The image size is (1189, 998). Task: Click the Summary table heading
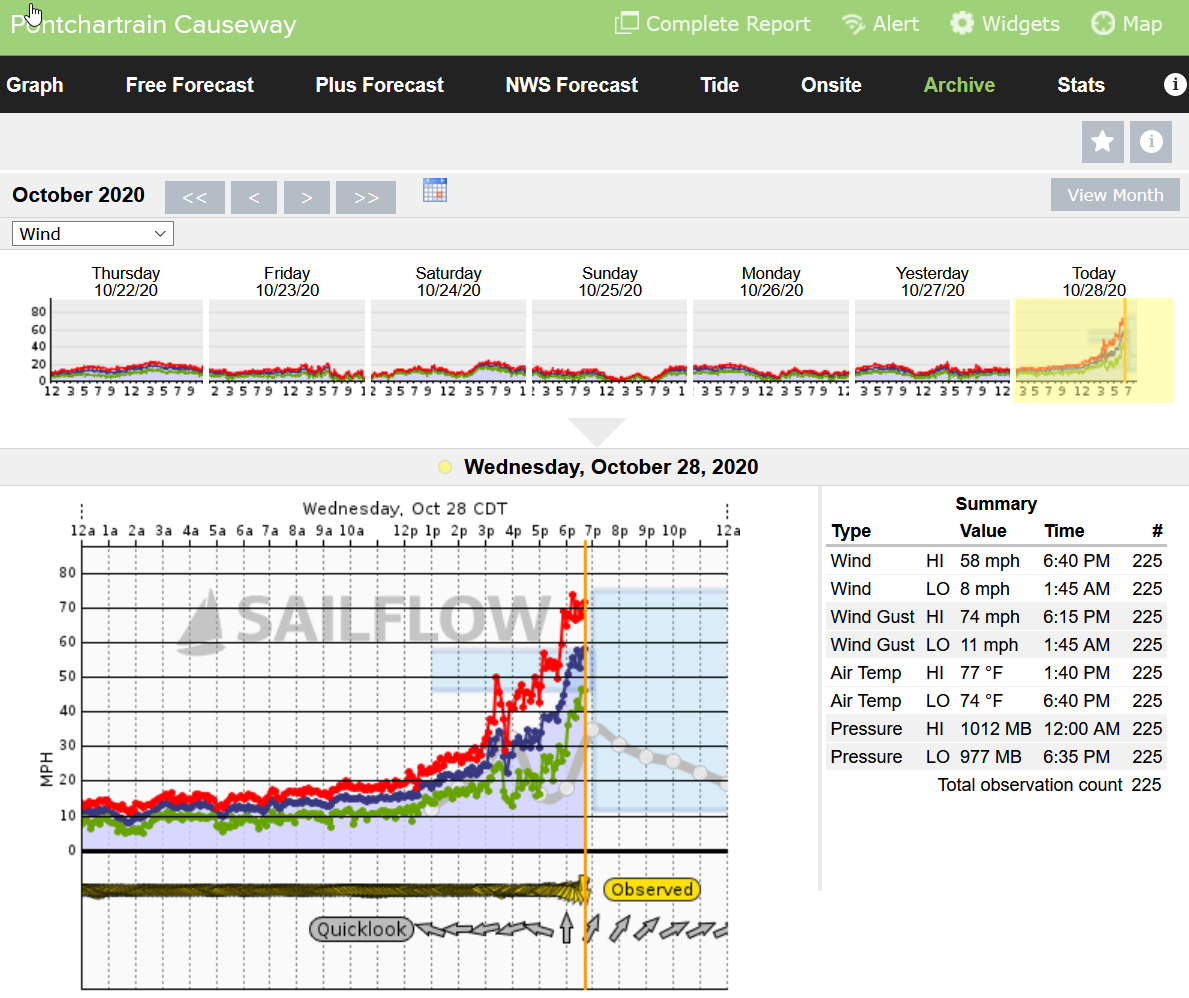pyautogui.click(x=996, y=504)
